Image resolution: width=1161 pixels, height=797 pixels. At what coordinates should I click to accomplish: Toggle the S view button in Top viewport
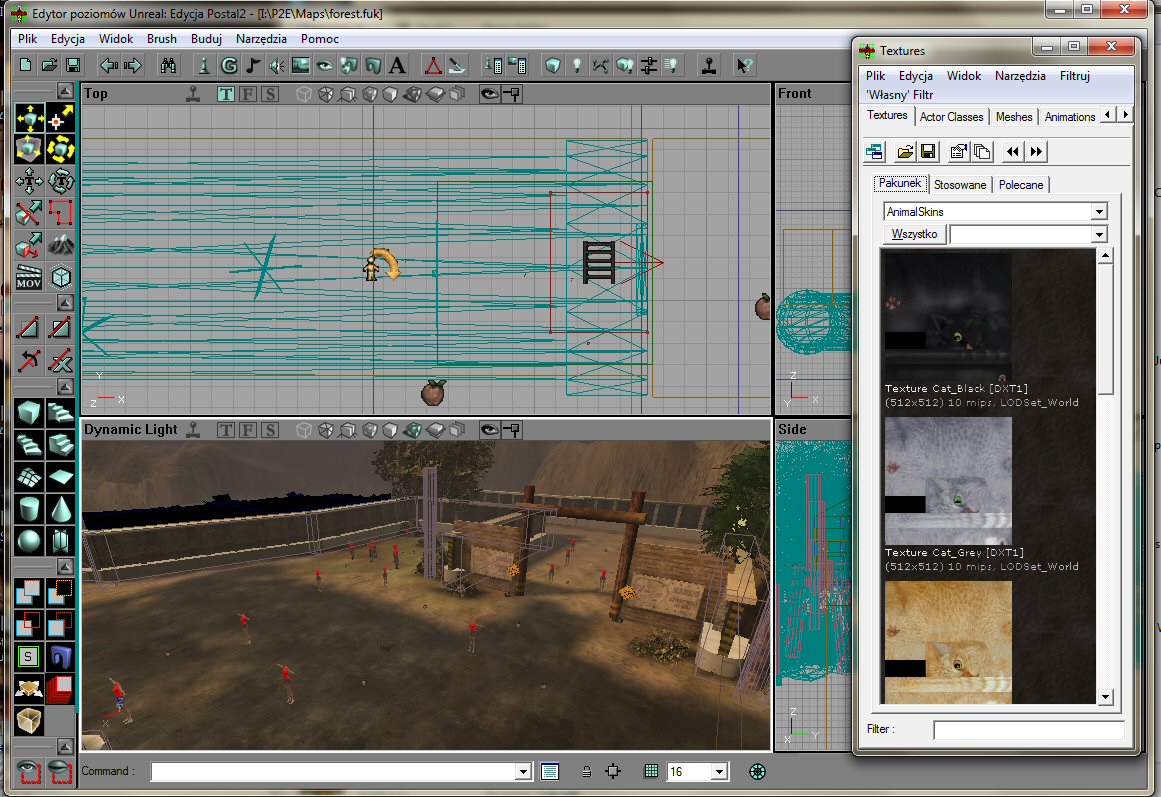coord(270,94)
